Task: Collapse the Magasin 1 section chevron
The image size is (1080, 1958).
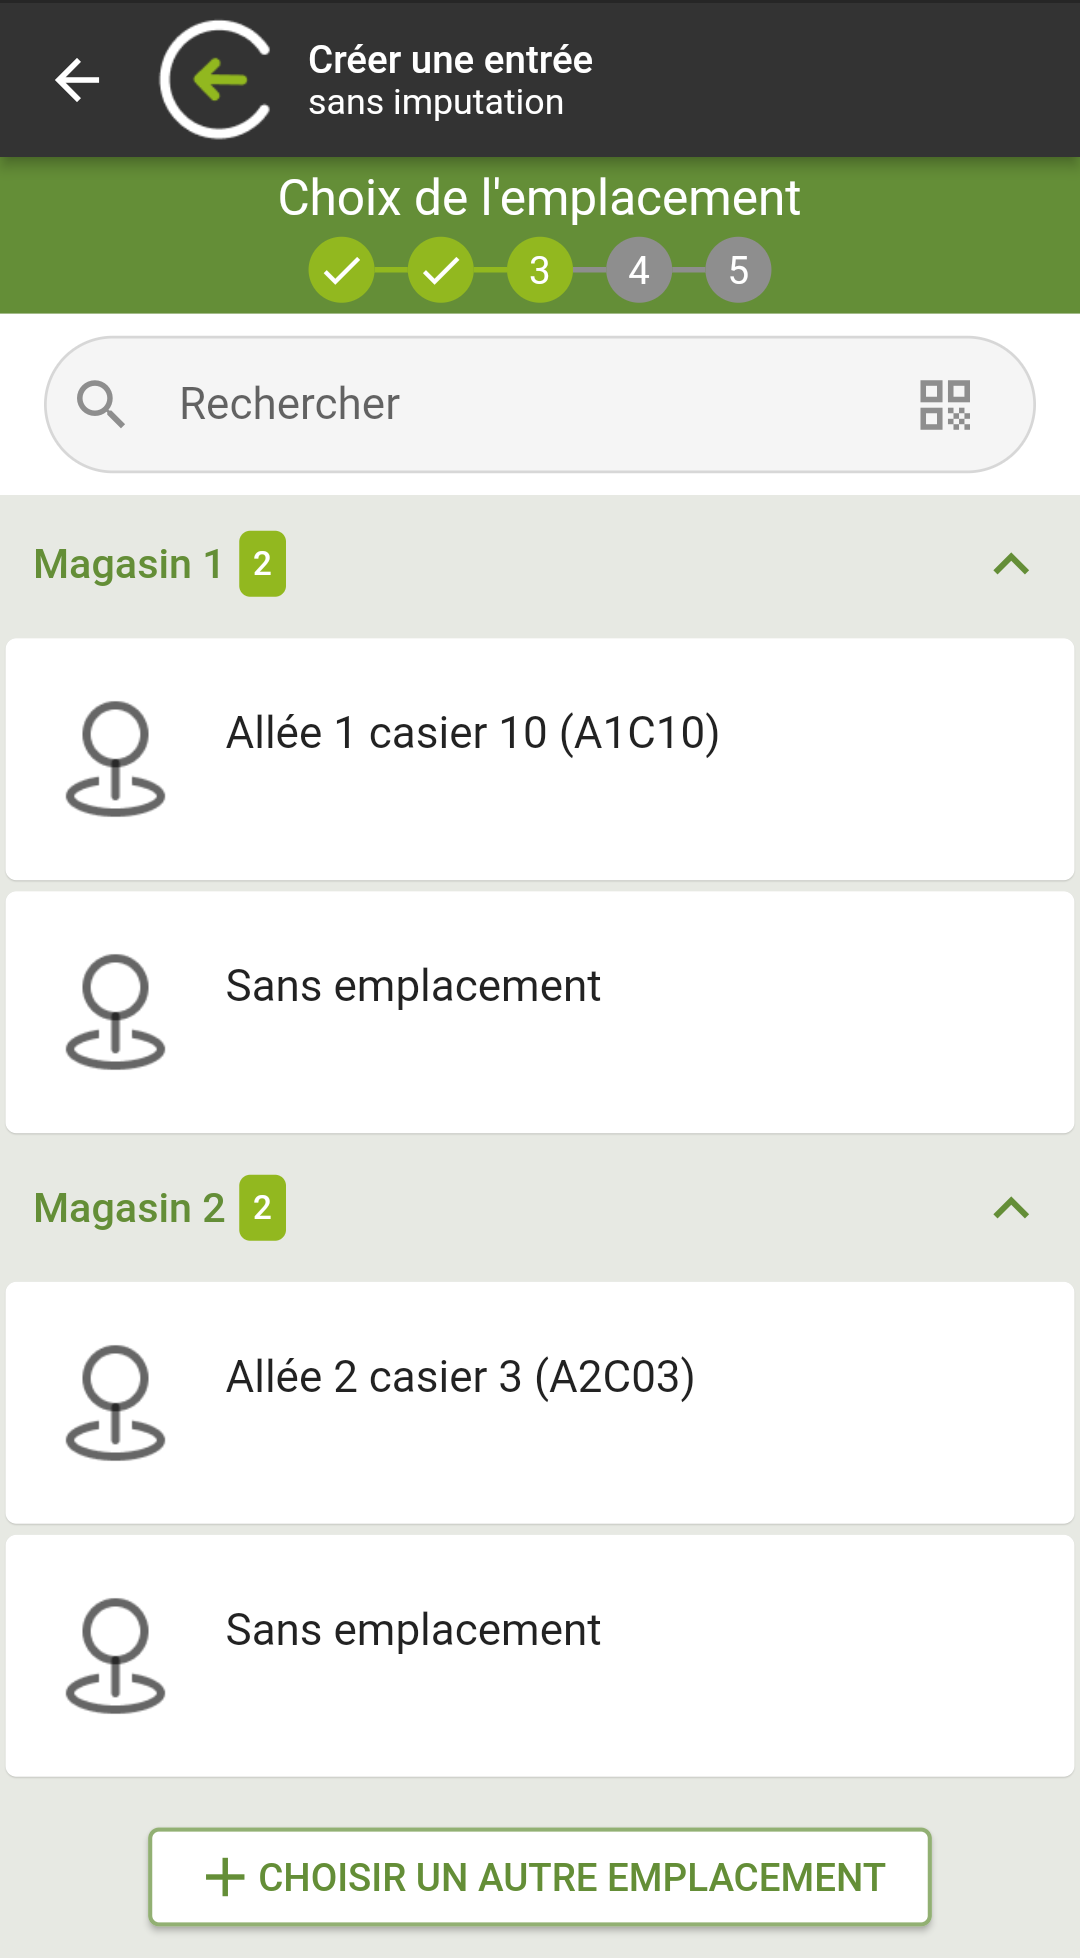Action: point(1011,564)
